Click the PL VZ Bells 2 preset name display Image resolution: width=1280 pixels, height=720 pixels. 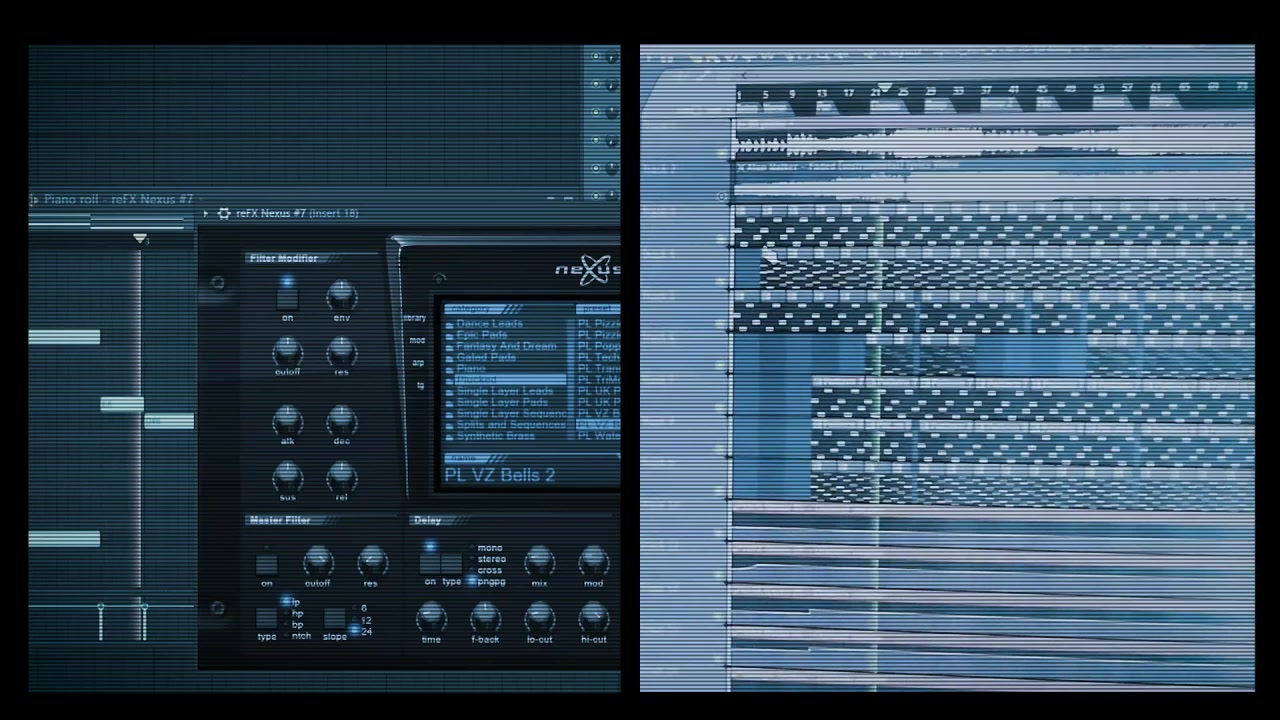pos(500,475)
